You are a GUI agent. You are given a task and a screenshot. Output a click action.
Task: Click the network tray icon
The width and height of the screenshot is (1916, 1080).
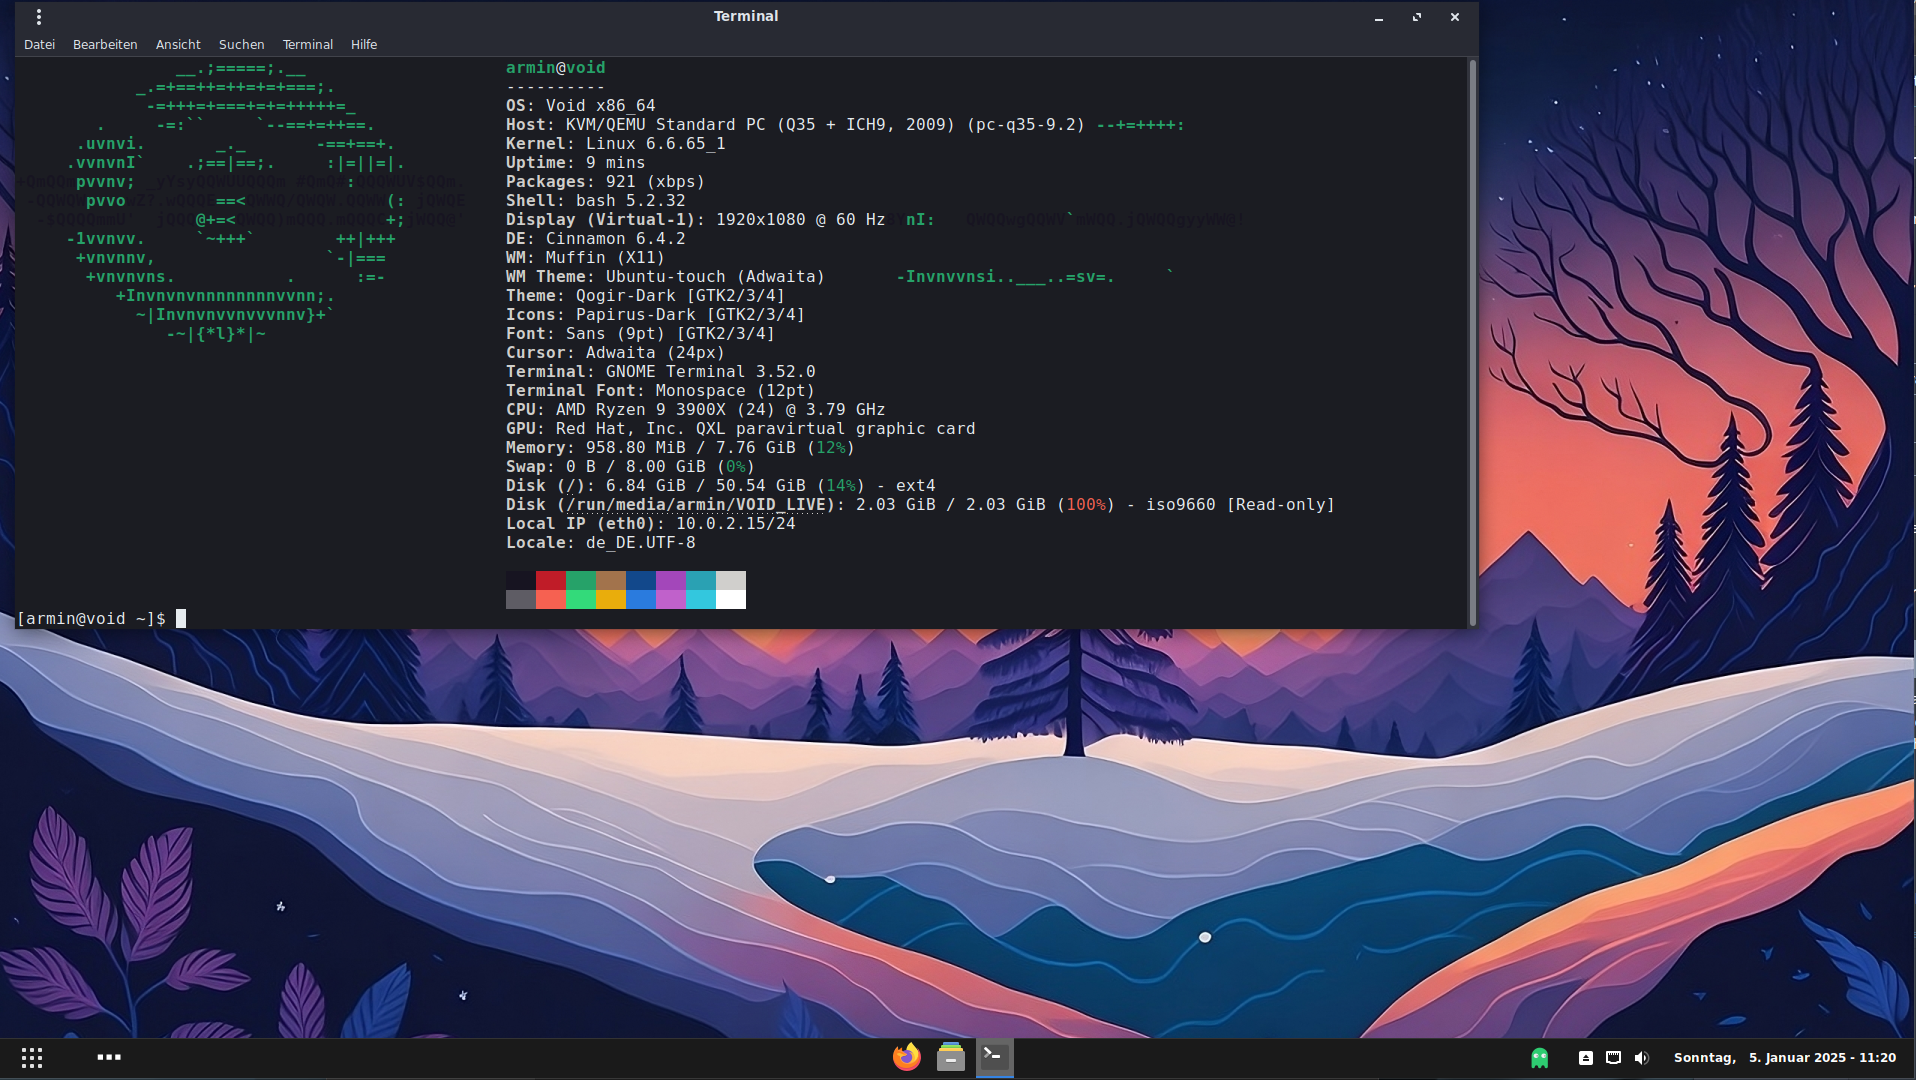pos(1613,1057)
